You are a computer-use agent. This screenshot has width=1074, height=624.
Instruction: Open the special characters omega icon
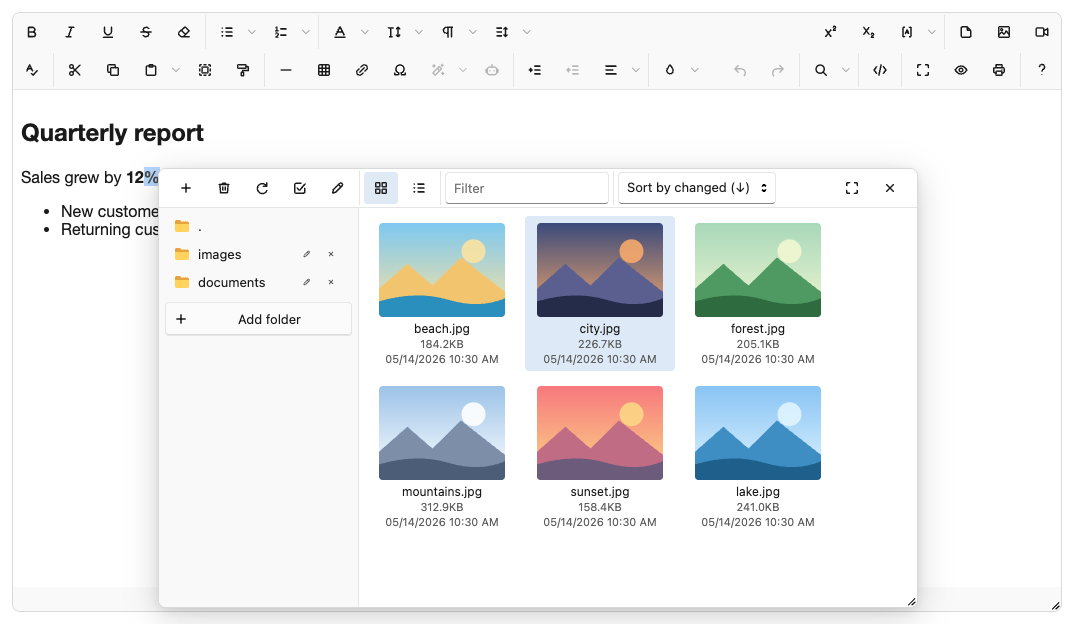pos(400,70)
